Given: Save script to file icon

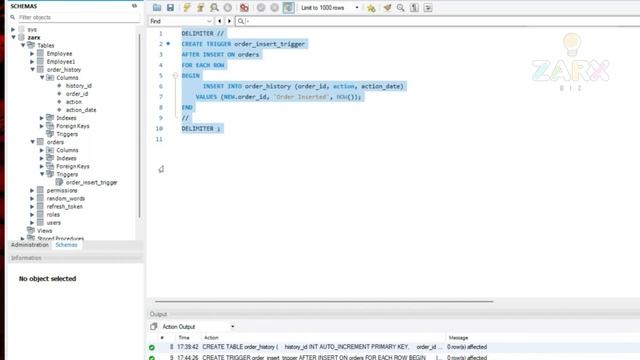Looking at the screenshot, I should (170, 7).
